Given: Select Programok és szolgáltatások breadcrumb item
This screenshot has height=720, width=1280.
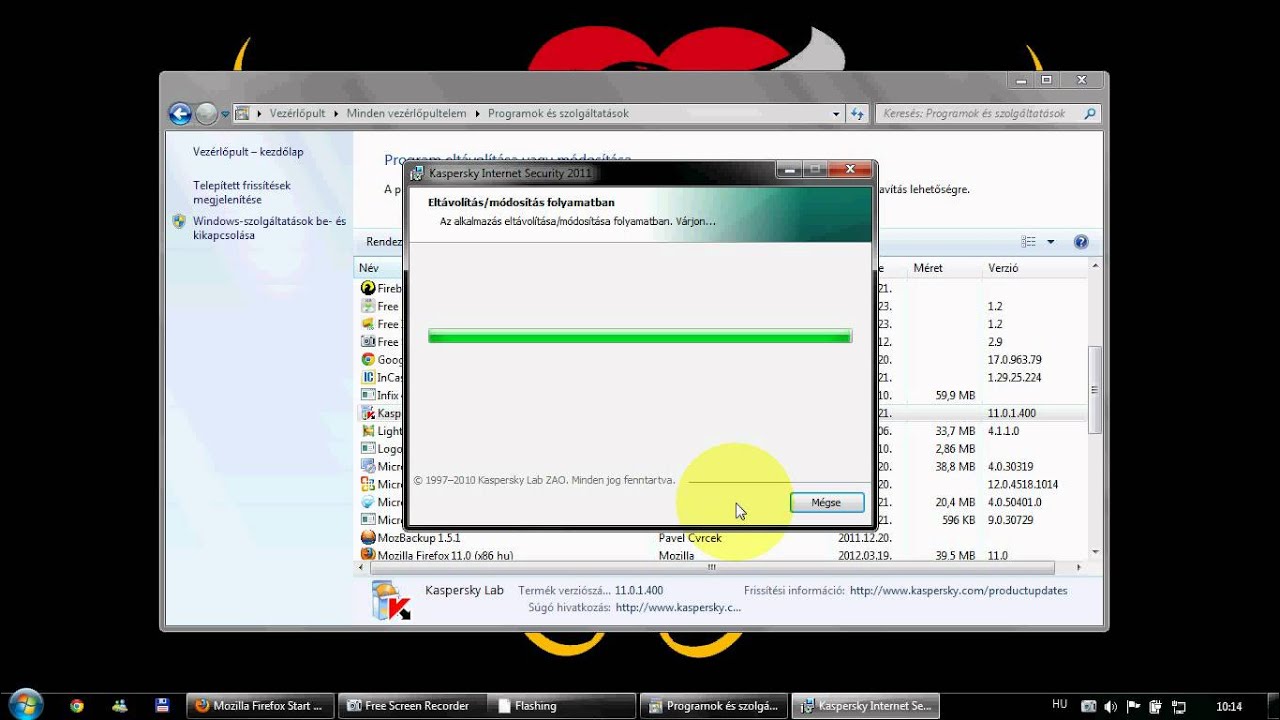Looking at the screenshot, I should [x=558, y=114].
